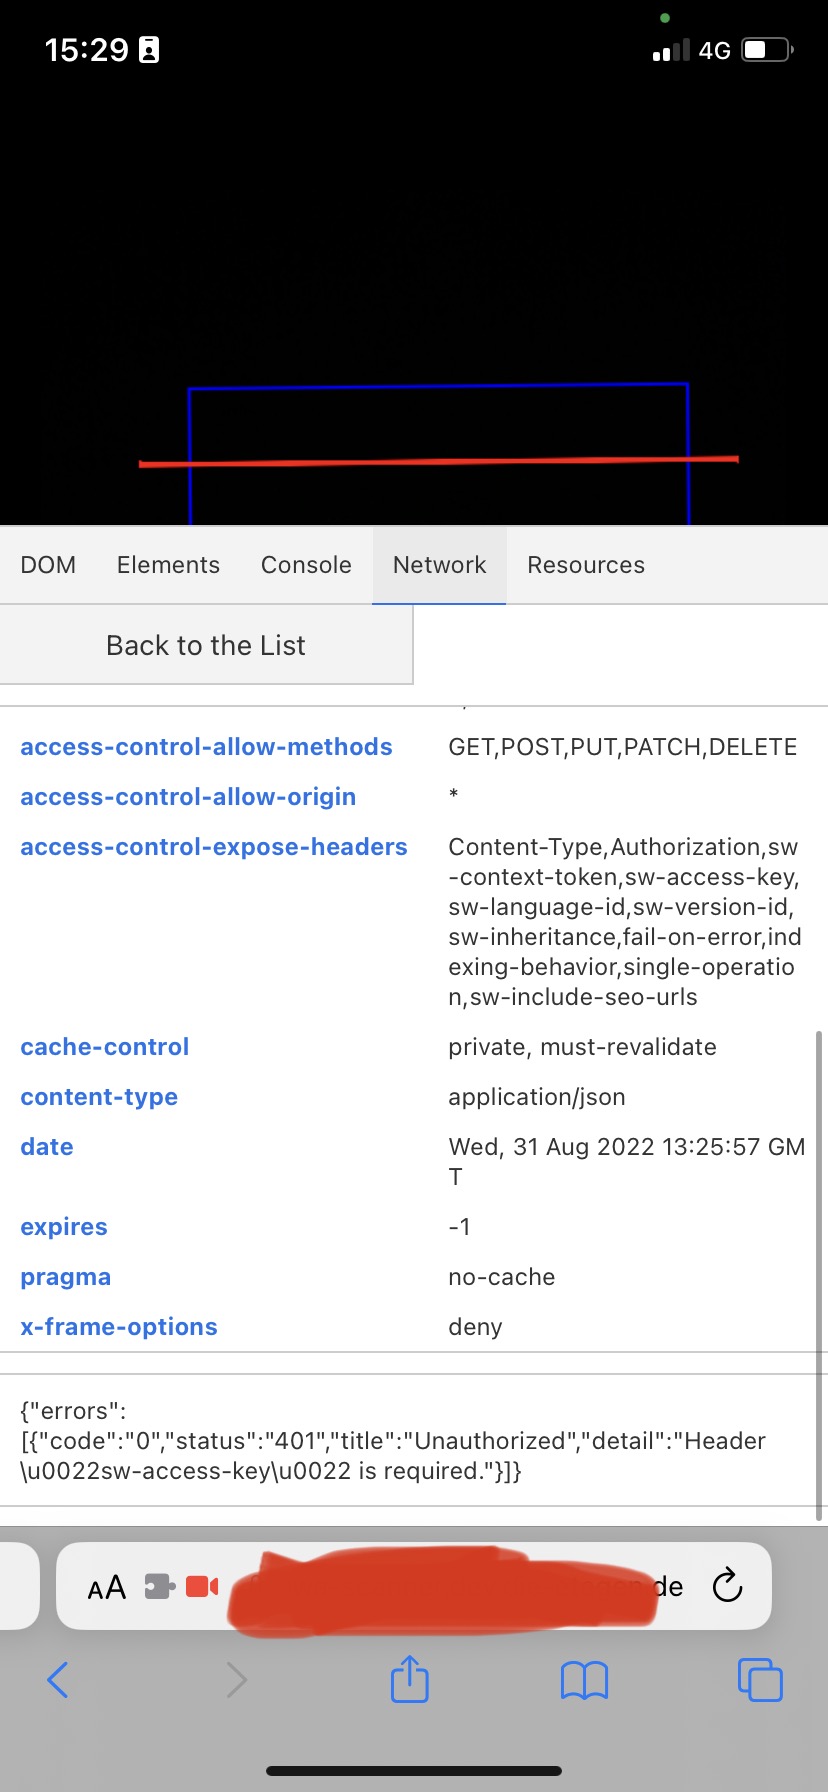Click the access-control-allow-origin link
Screen dimensions: 828x1792
click(188, 796)
